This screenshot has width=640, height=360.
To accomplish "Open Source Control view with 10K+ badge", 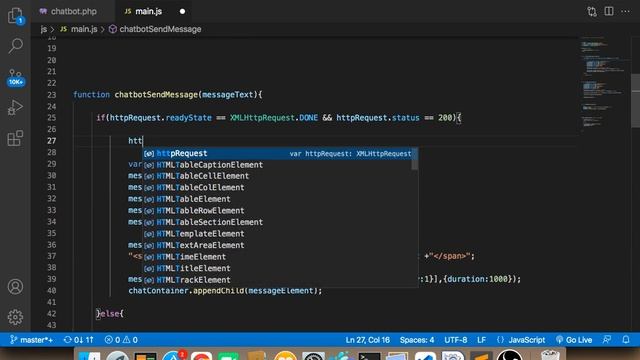I will click(16, 77).
